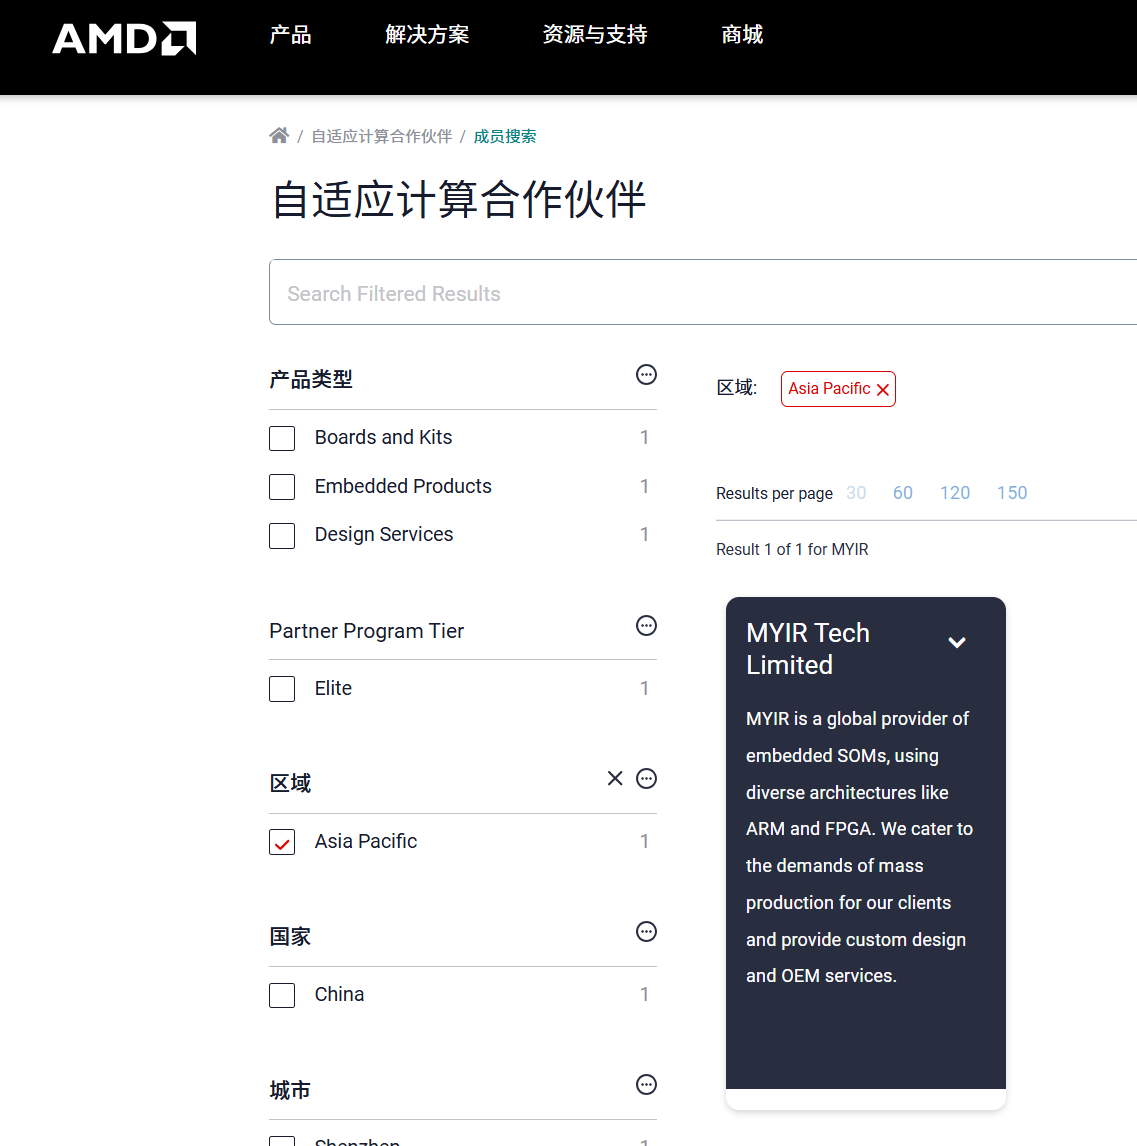Open options circle icon beside 城市

[647, 1085]
